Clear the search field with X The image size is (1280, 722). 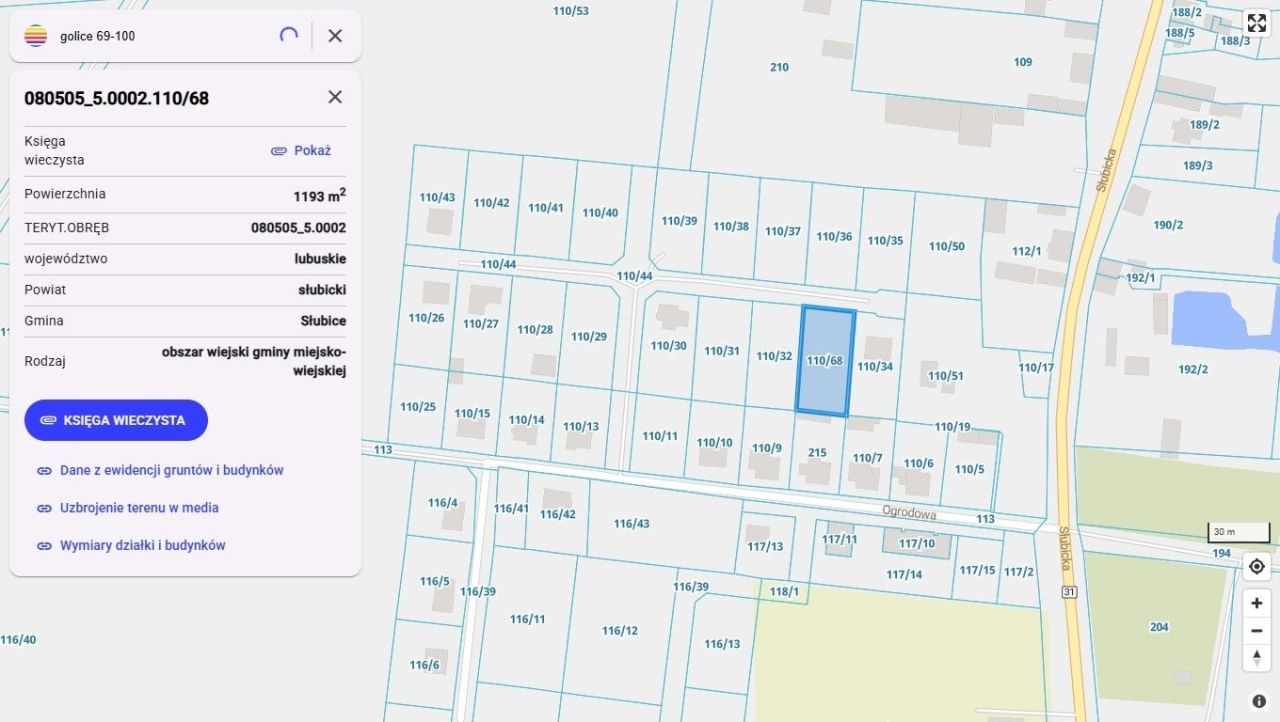(335, 36)
